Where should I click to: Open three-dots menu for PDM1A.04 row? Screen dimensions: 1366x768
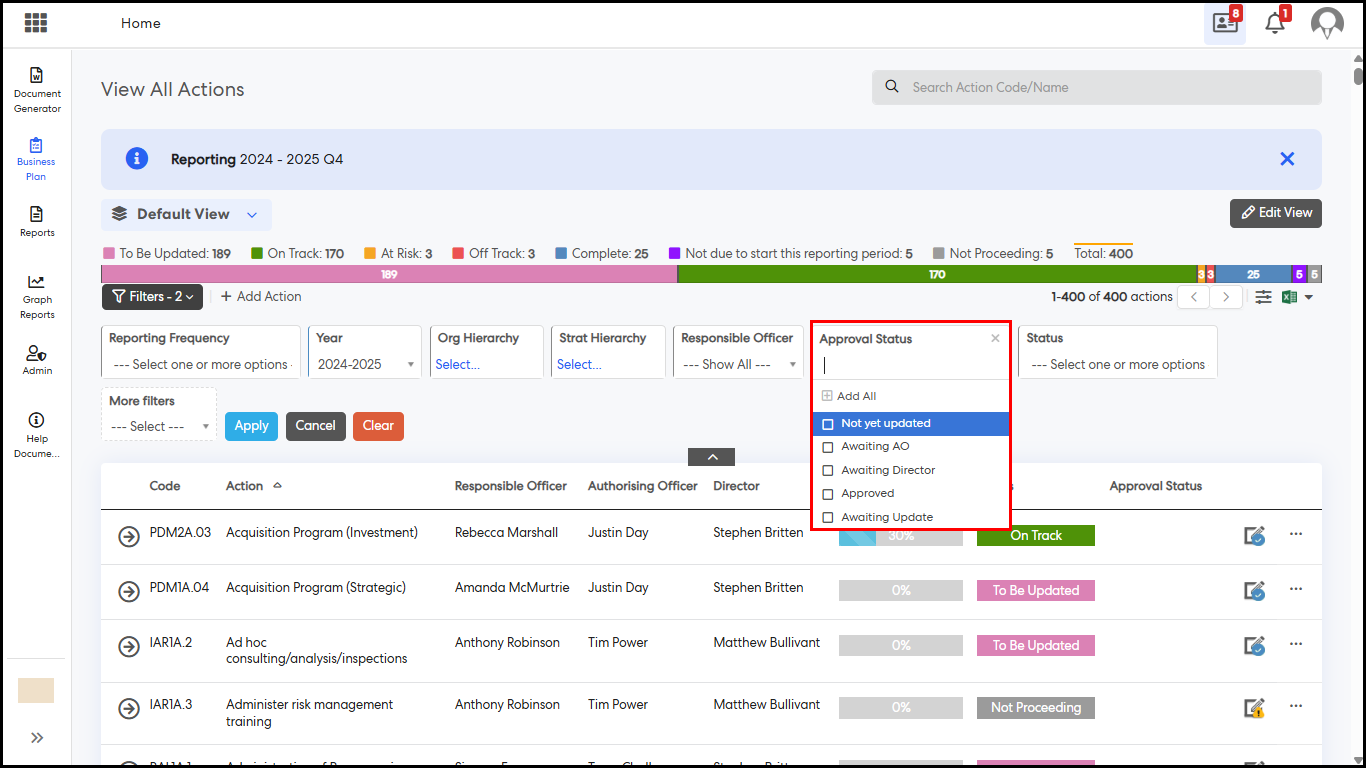[x=1296, y=589]
